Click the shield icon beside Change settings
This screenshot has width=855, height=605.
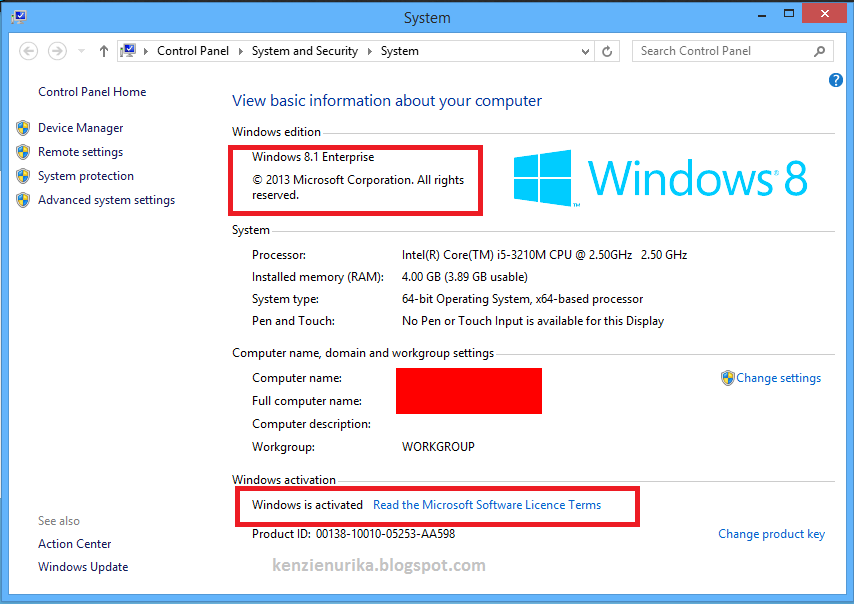[729, 378]
